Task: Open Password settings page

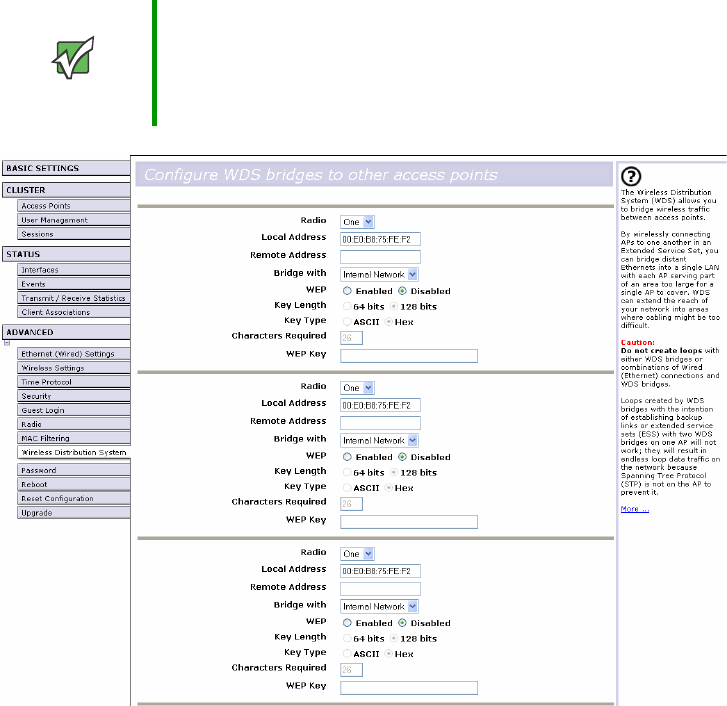Action: (x=74, y=470)
